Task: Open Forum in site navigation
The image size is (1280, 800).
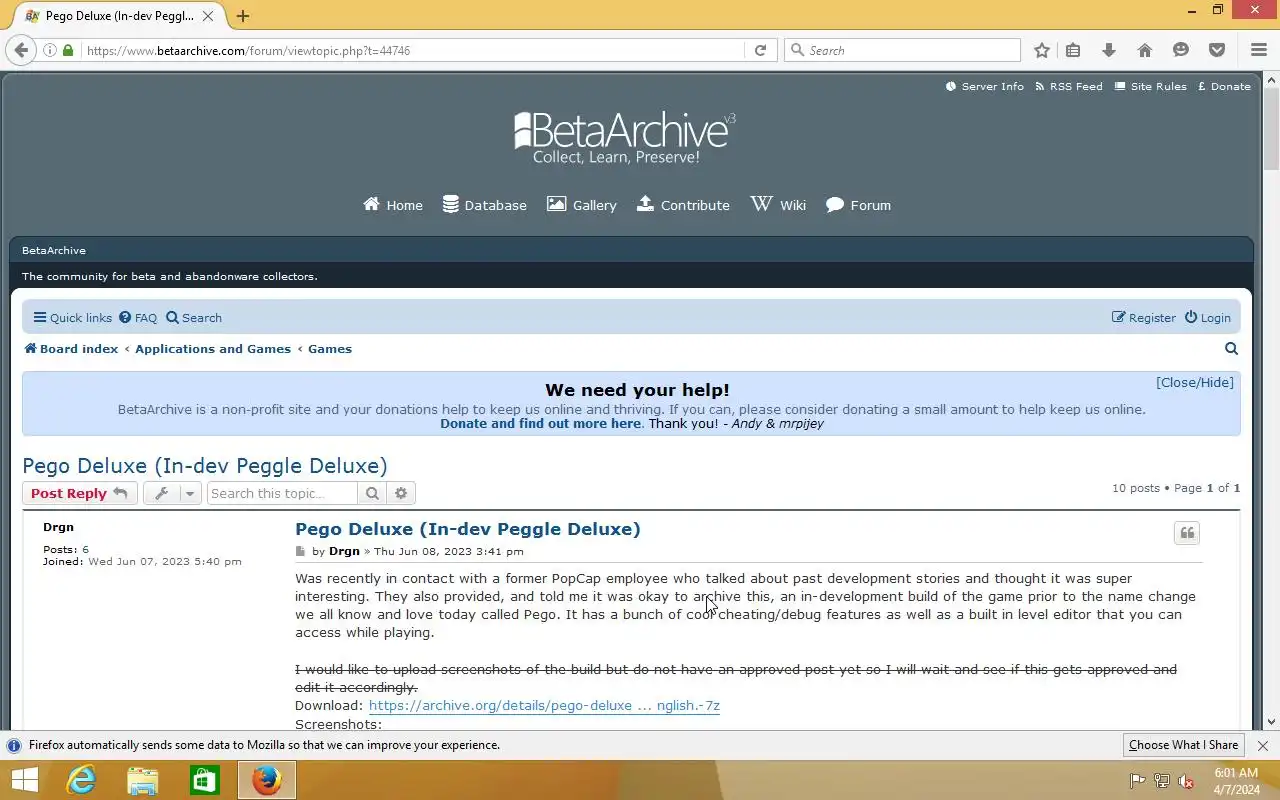Action: tap(858, 205)
